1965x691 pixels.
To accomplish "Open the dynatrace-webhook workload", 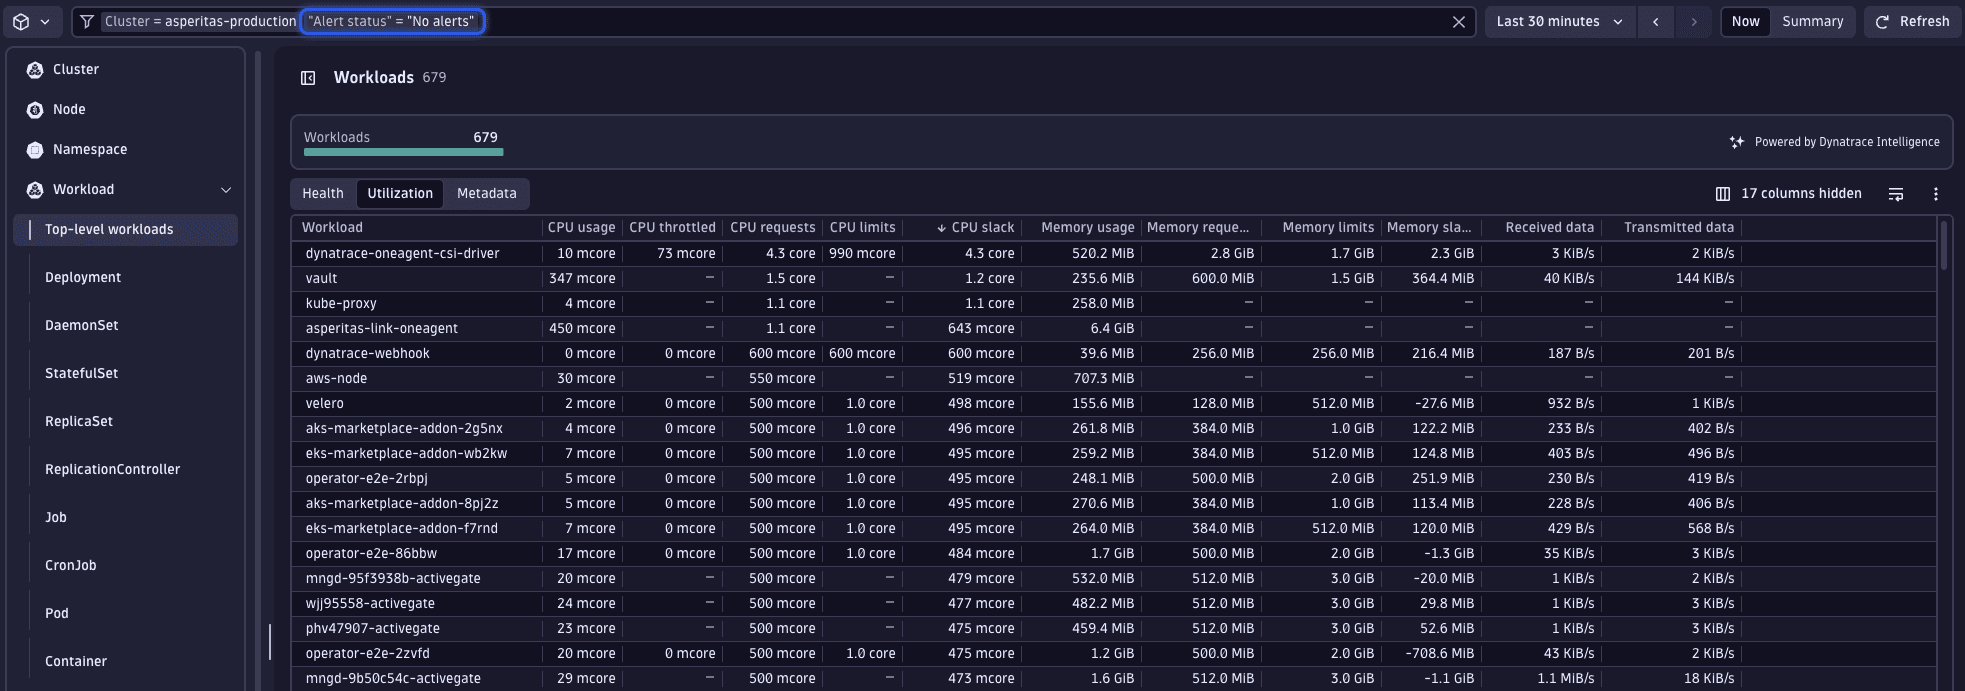I will (368, 354).
